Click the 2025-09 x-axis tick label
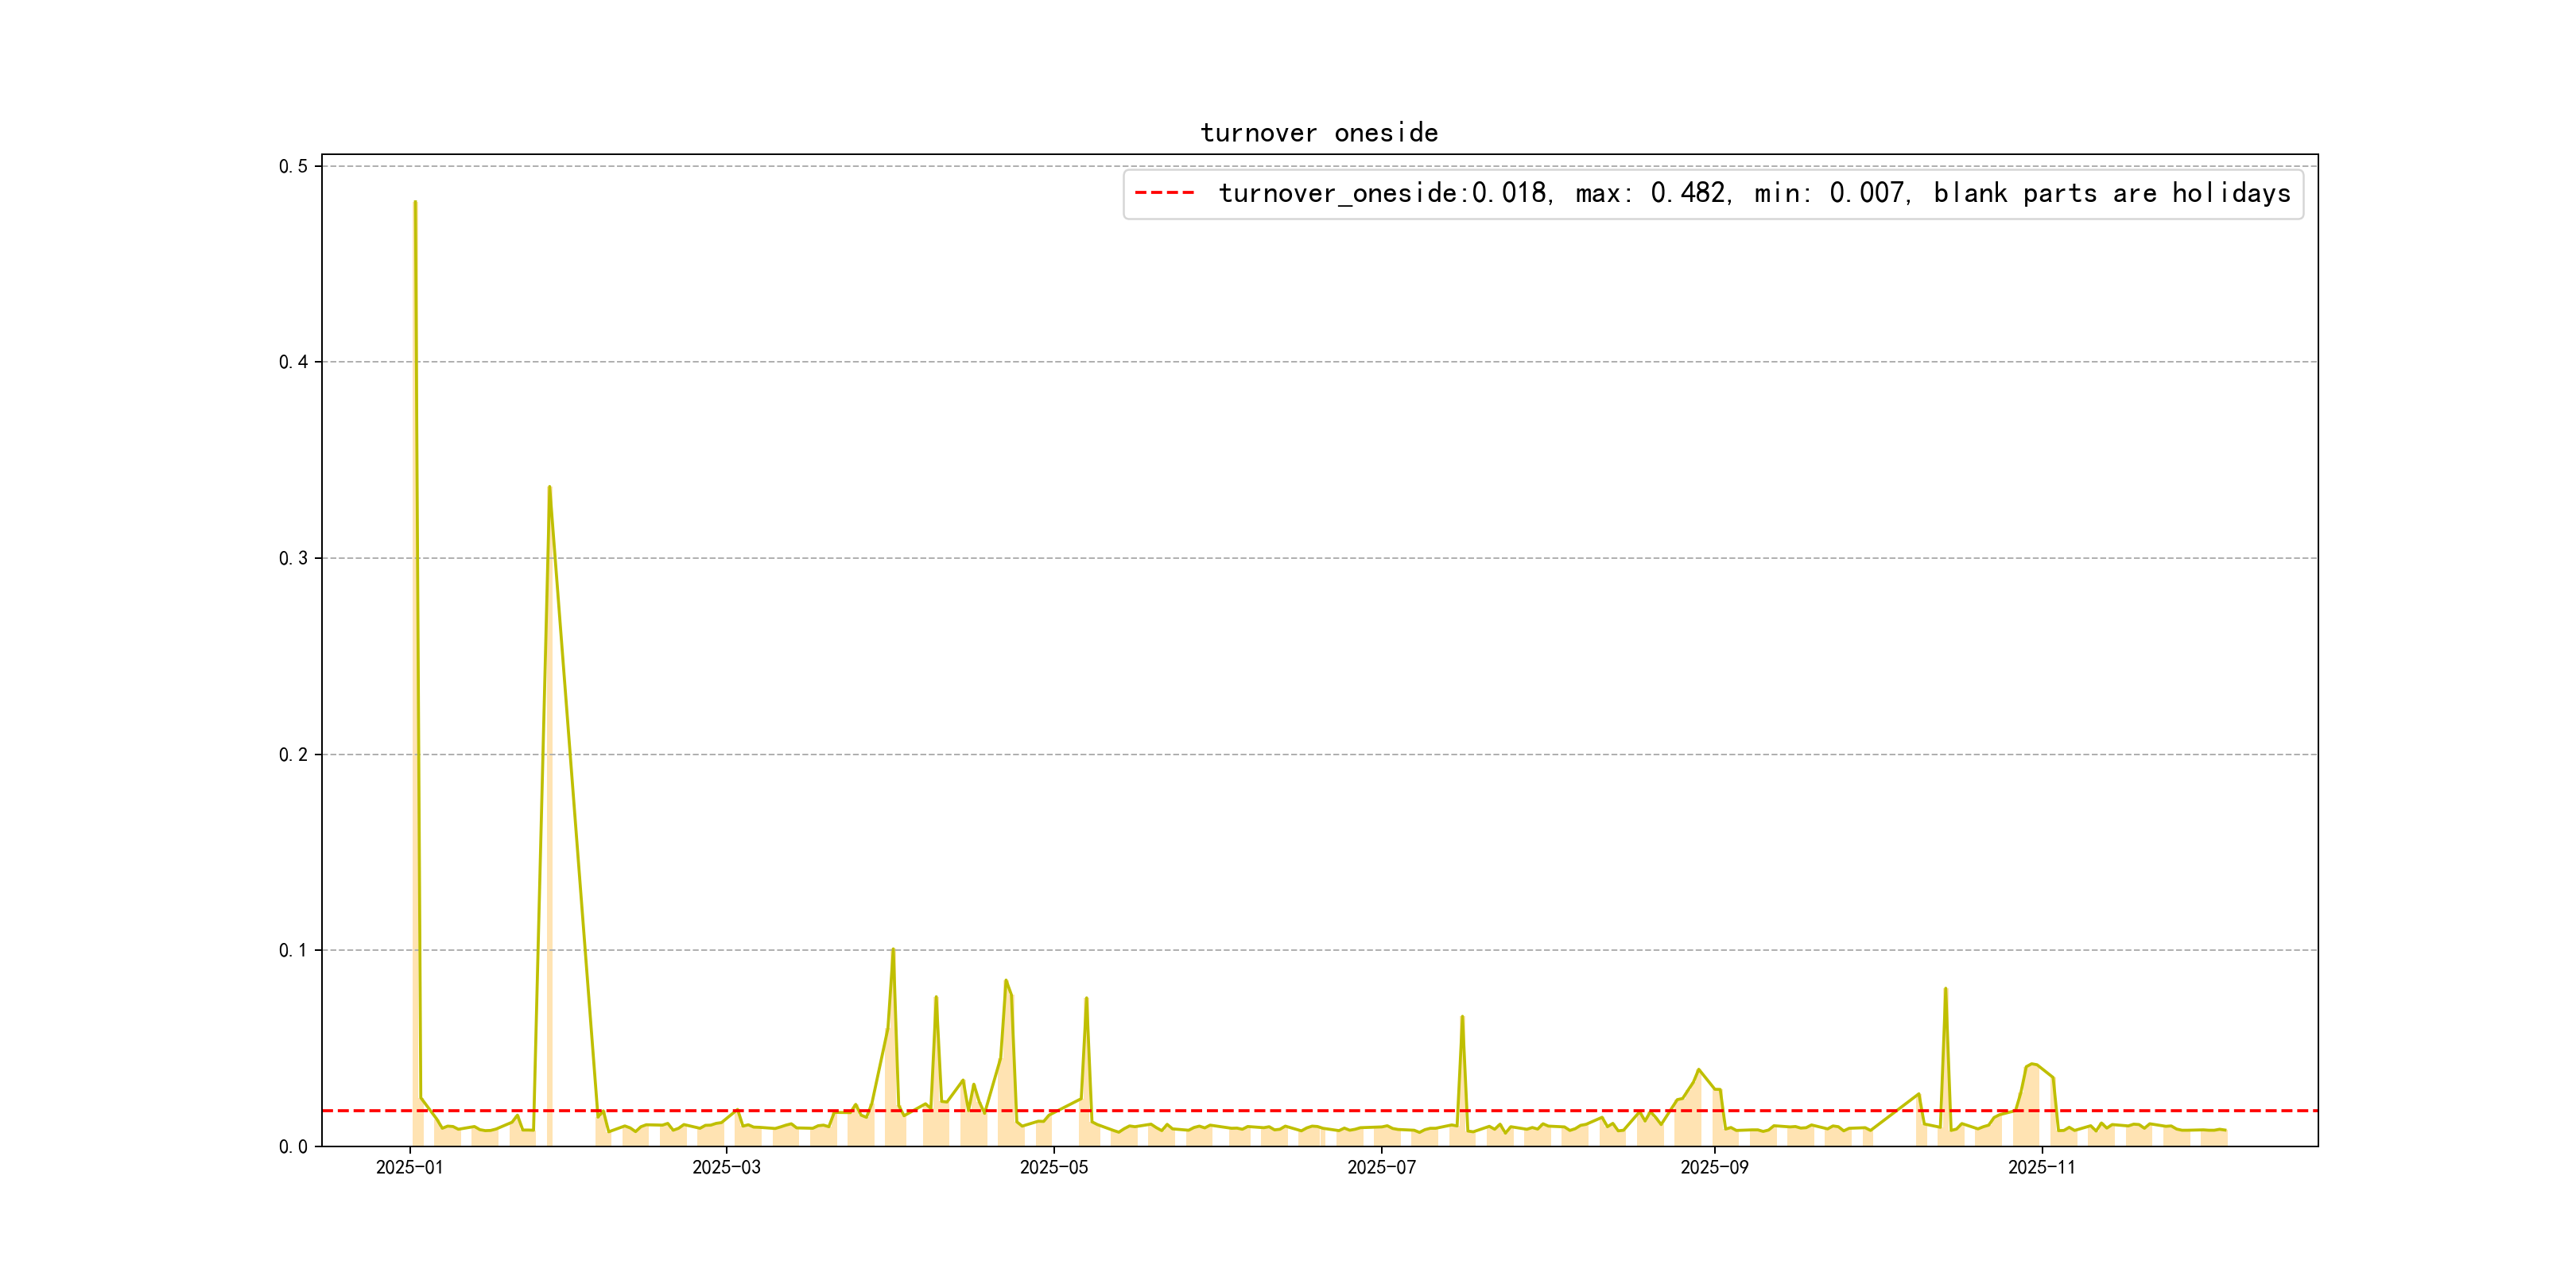Viewport: 2576px width, 1288px height. pyautogui.click(x=1714, y=1167)
